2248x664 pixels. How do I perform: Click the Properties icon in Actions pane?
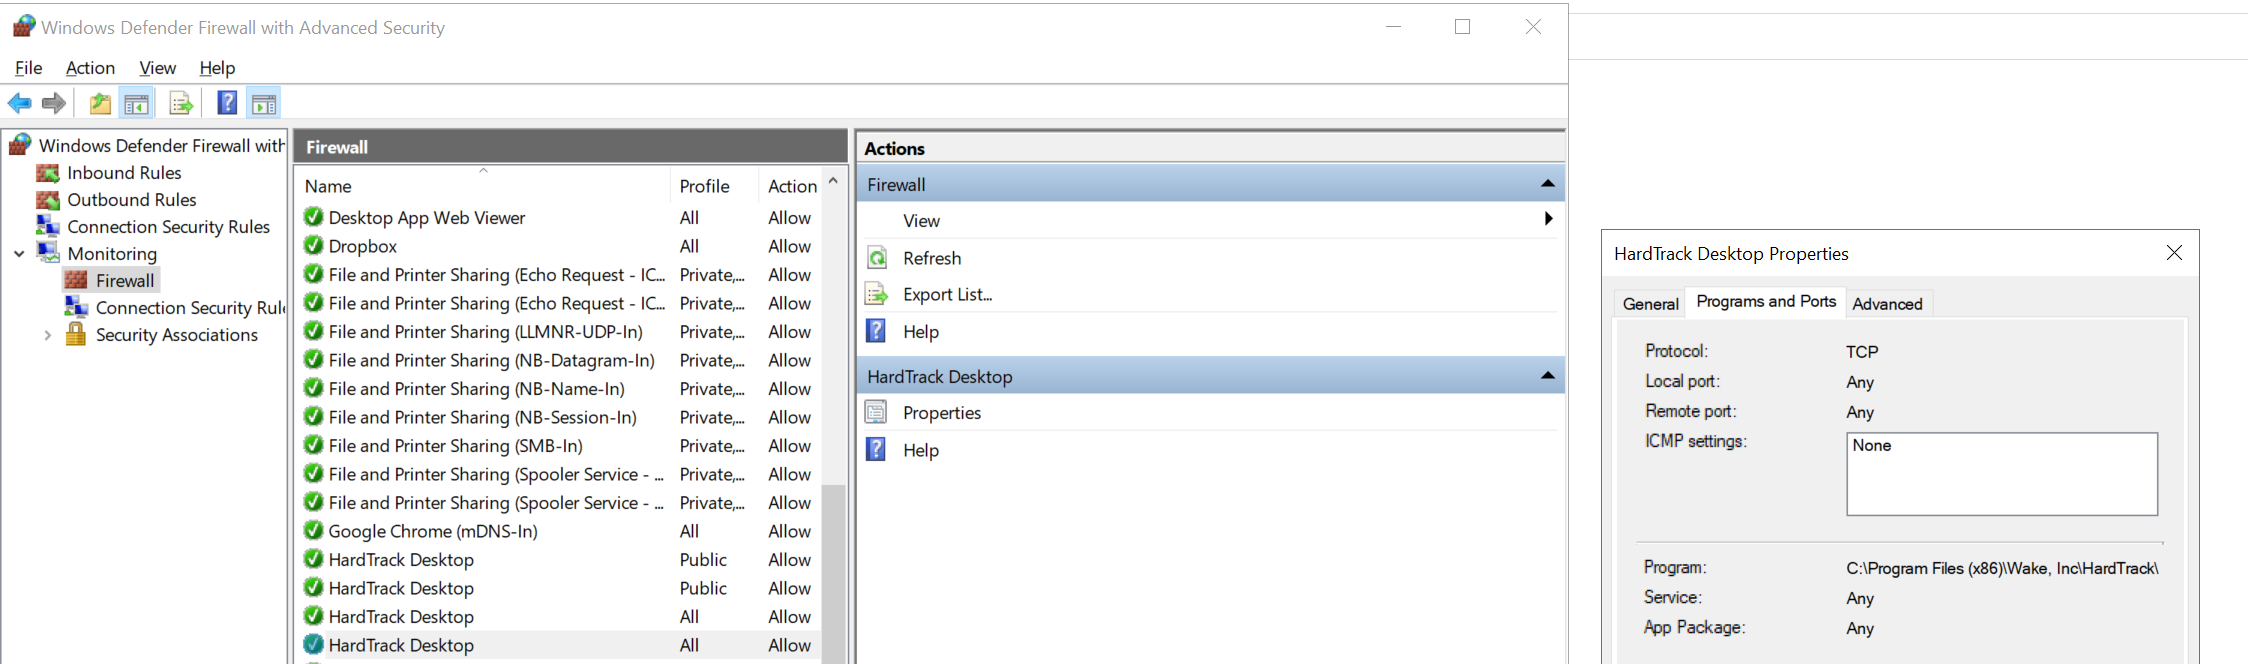point(876,412)
